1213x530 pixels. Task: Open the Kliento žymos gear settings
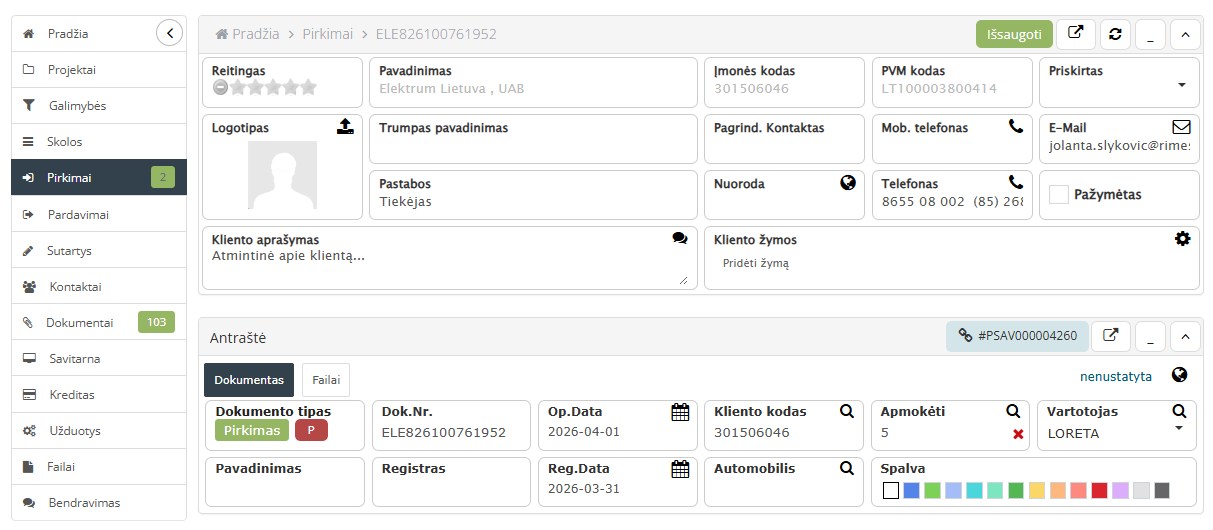click(x=1182, y=239)
